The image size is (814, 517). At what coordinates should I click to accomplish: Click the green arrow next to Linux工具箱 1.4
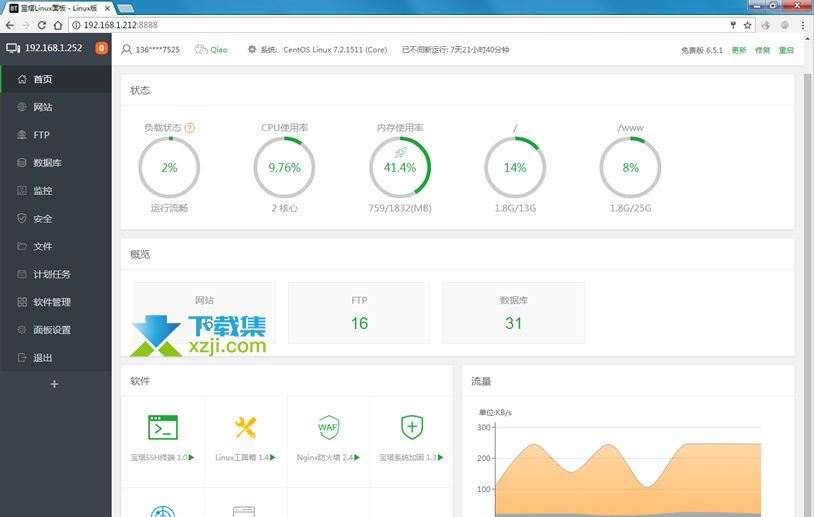[x=273, y=457]
